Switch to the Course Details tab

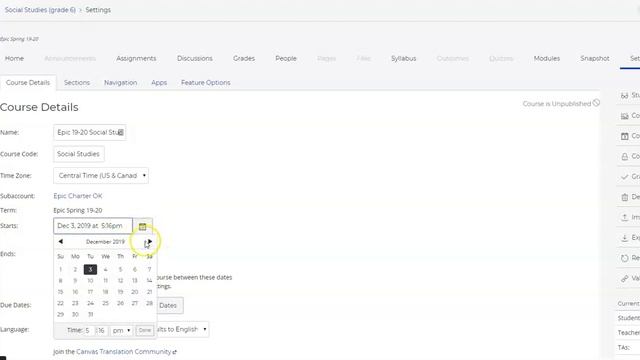28,82
